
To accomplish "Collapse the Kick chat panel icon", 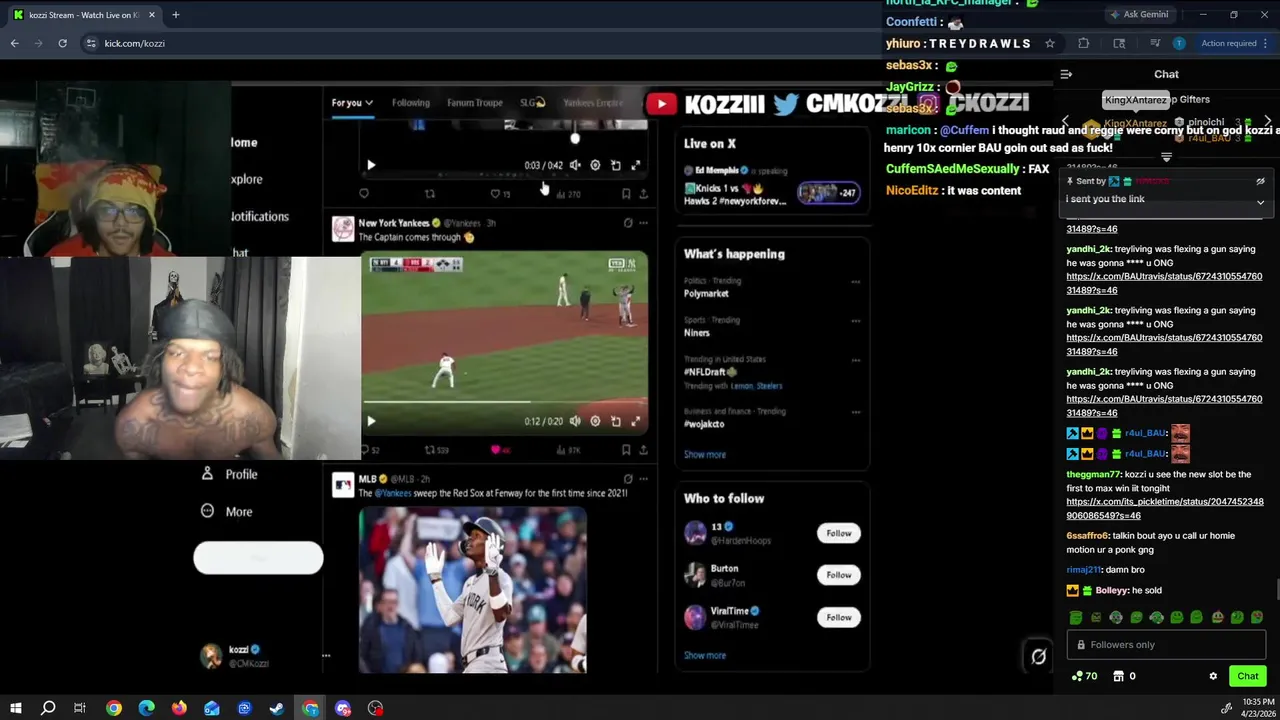I will pyautogui.click(x=1066, y=74).
